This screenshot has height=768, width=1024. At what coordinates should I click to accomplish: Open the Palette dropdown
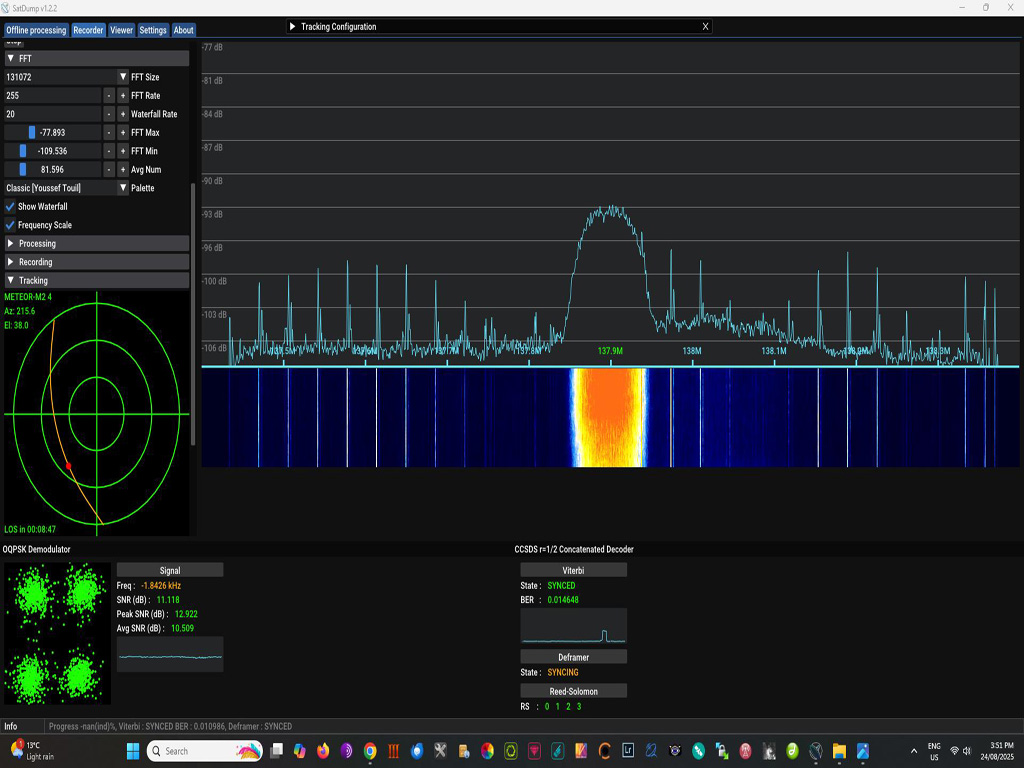123,188
